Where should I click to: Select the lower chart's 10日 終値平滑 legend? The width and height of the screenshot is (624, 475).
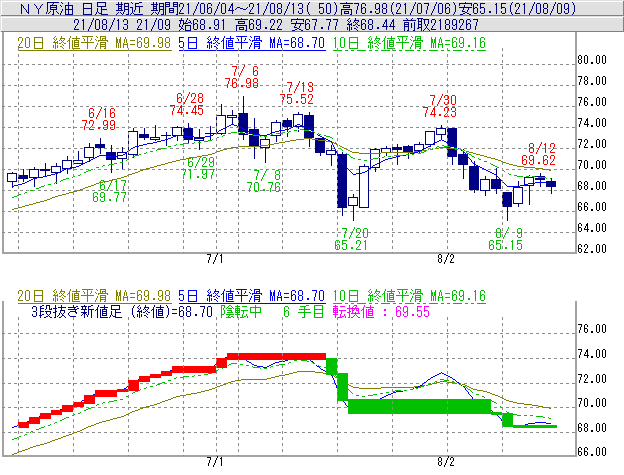click(x=409, y=296)
